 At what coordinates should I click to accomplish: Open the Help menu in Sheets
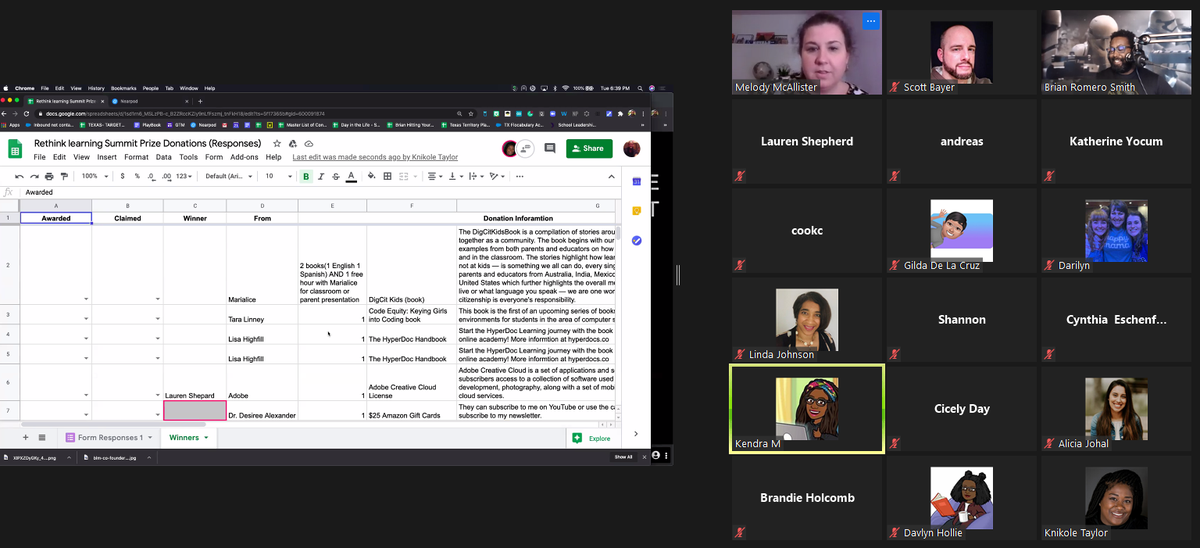coord(273,157)
